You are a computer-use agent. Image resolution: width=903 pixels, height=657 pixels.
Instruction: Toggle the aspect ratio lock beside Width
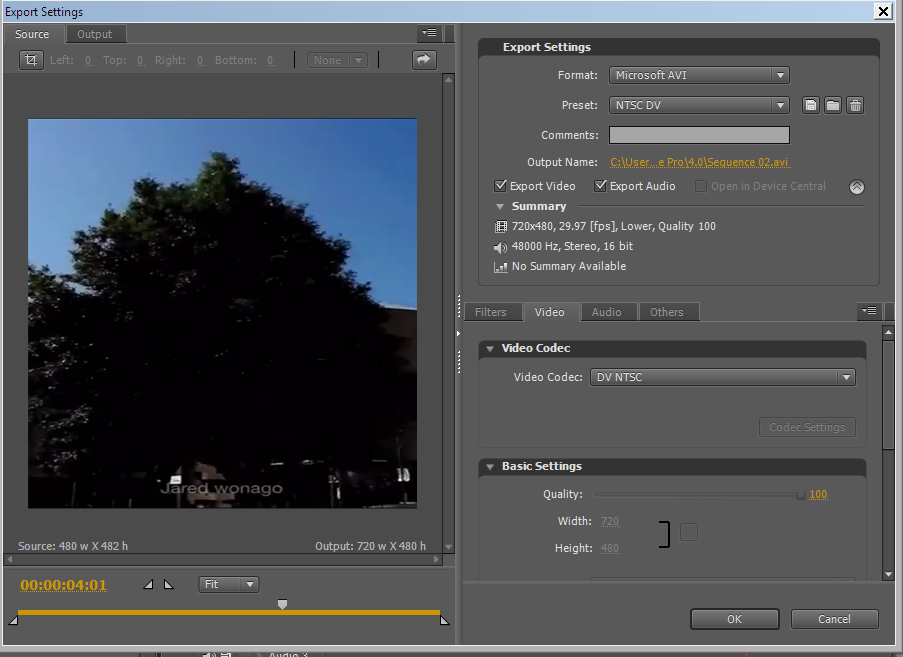pyautogui.click(x=689, y=533)
